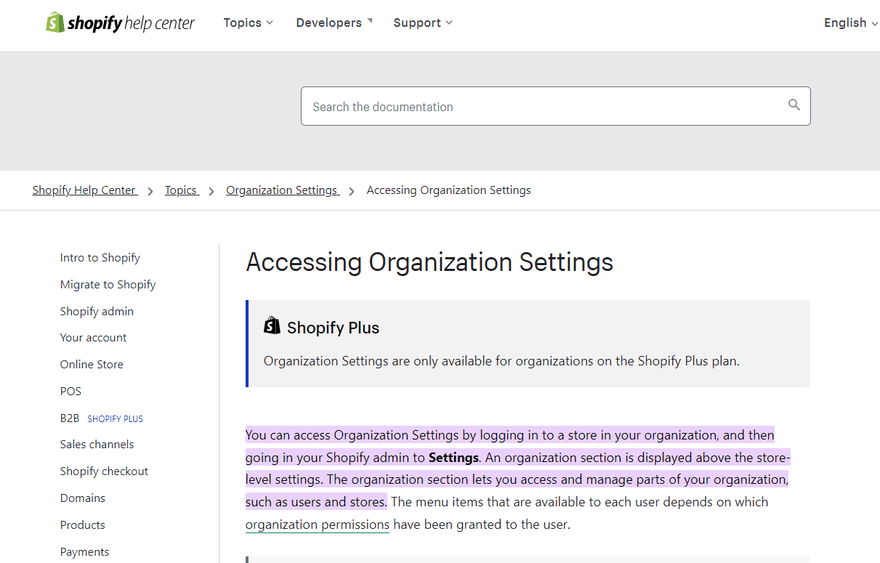The image size is (880, 563).
Task: Select Your account in sidebar
Action: (93, 338)
